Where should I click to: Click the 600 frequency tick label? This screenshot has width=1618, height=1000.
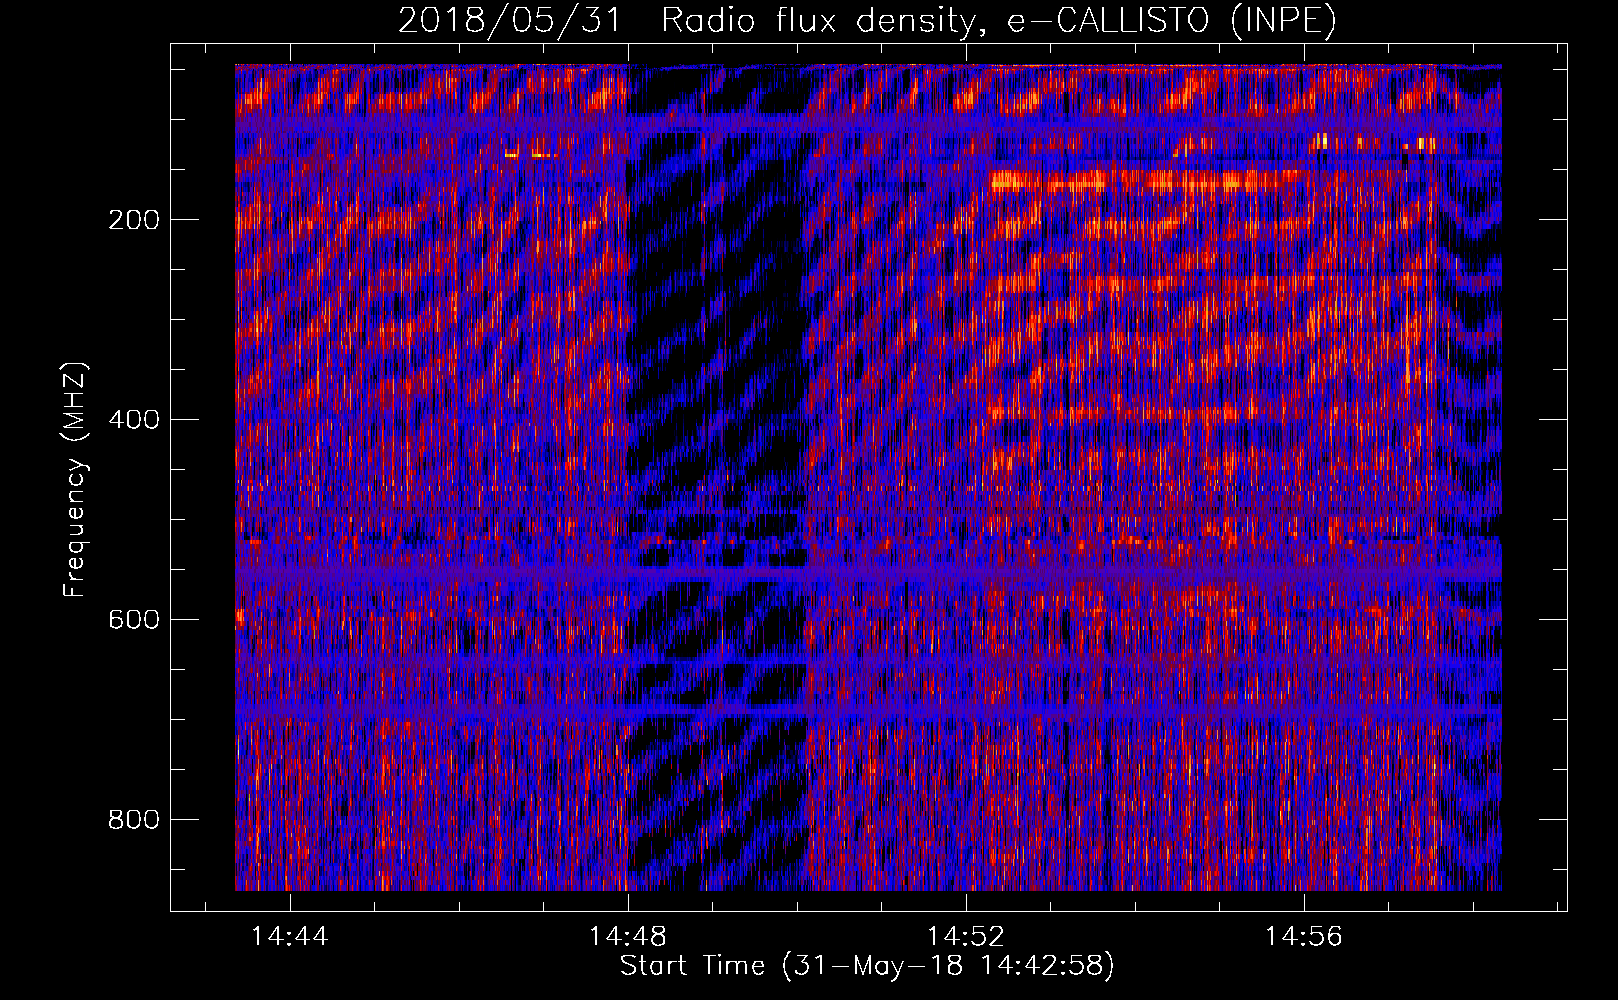[133, 620]
